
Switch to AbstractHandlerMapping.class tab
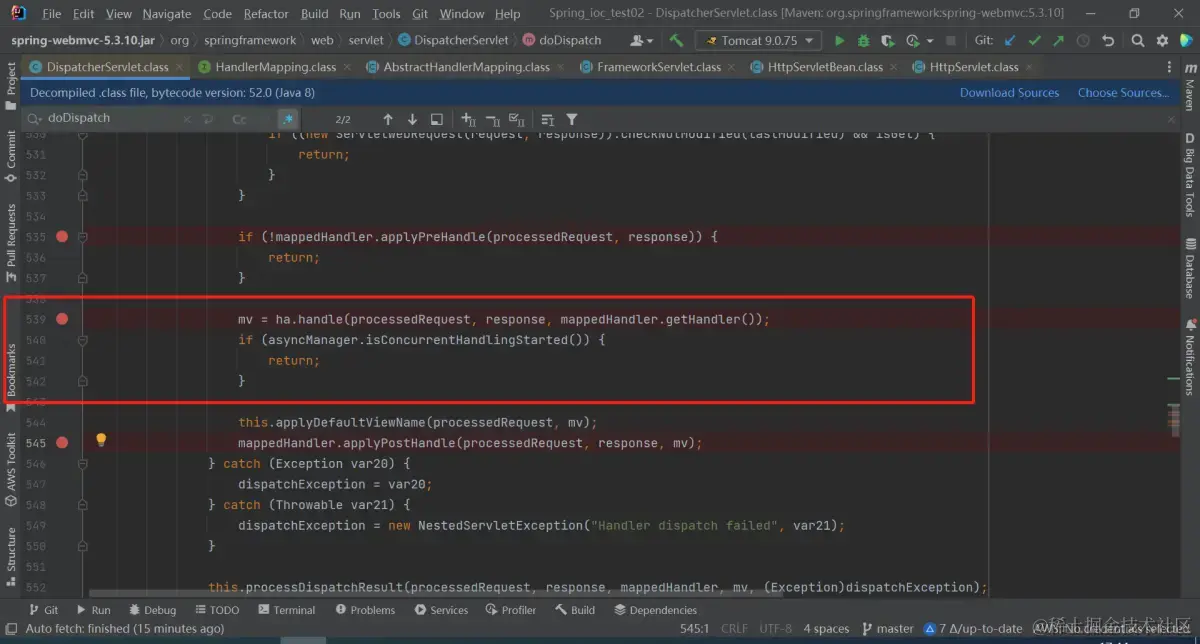[466, 67]
